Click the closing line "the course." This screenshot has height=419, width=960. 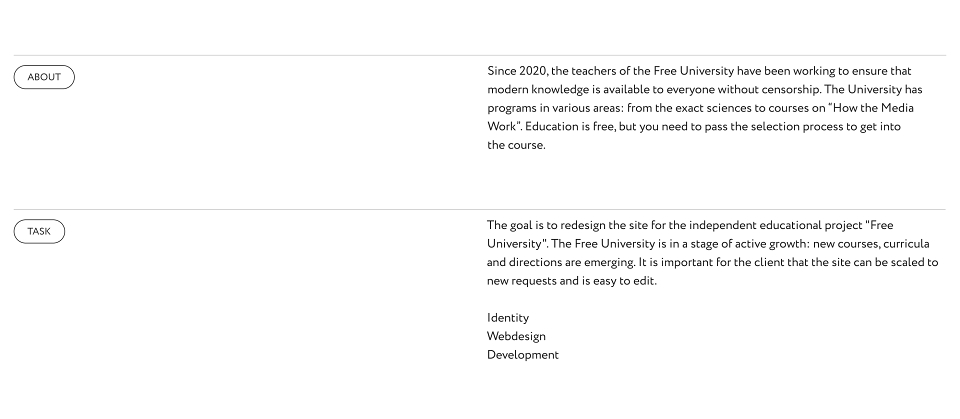pyautogui.click(x=516, y=145)
